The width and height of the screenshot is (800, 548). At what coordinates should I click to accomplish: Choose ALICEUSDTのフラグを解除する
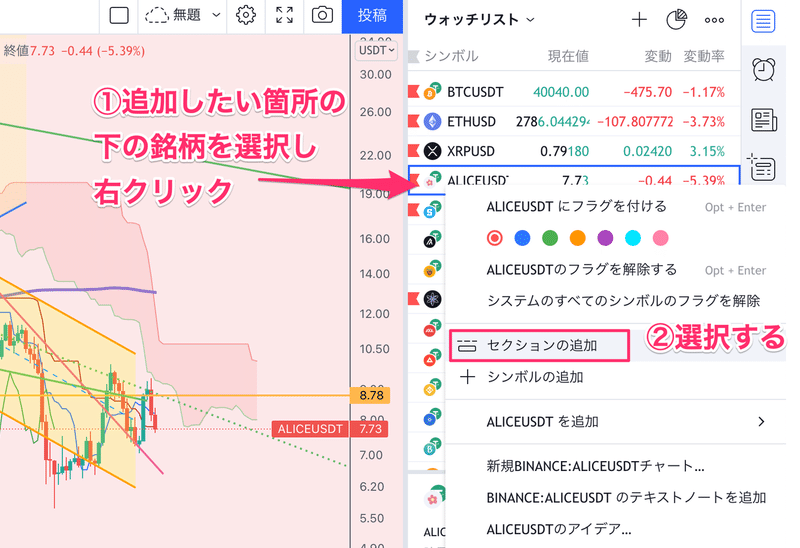click(616, 269)
